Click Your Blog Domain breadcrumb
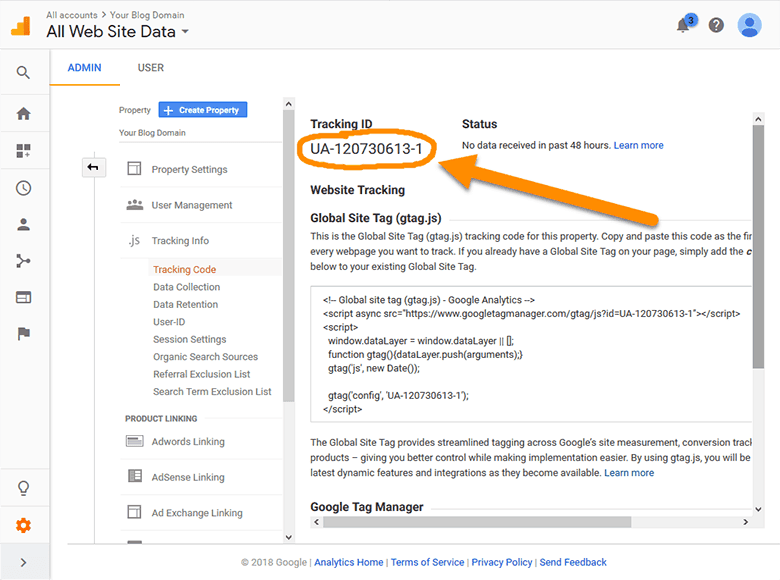The image size is (780, 580). pos(147,15)
